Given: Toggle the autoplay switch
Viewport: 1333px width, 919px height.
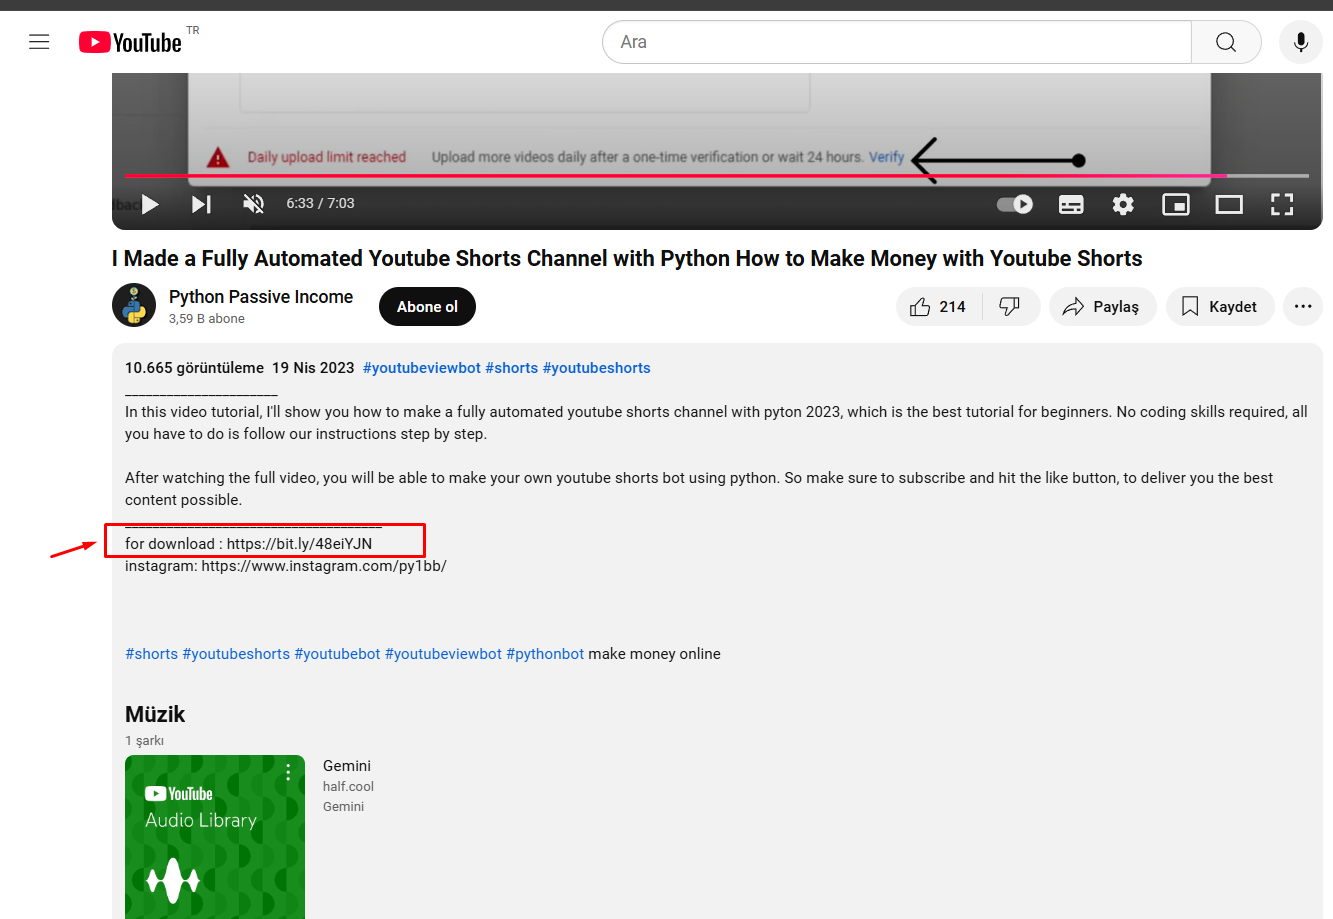Looking at the screenshot, I should pyautogui.click(x=1015, y=204).
